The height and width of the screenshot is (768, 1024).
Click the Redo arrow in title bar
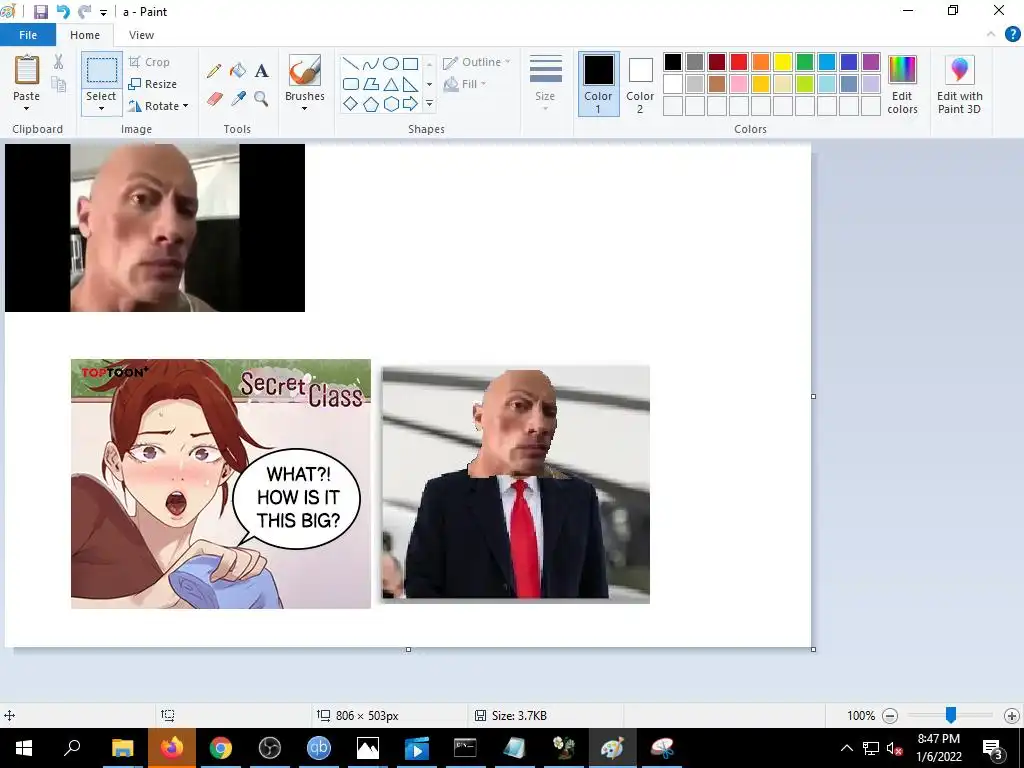(84, 12)
